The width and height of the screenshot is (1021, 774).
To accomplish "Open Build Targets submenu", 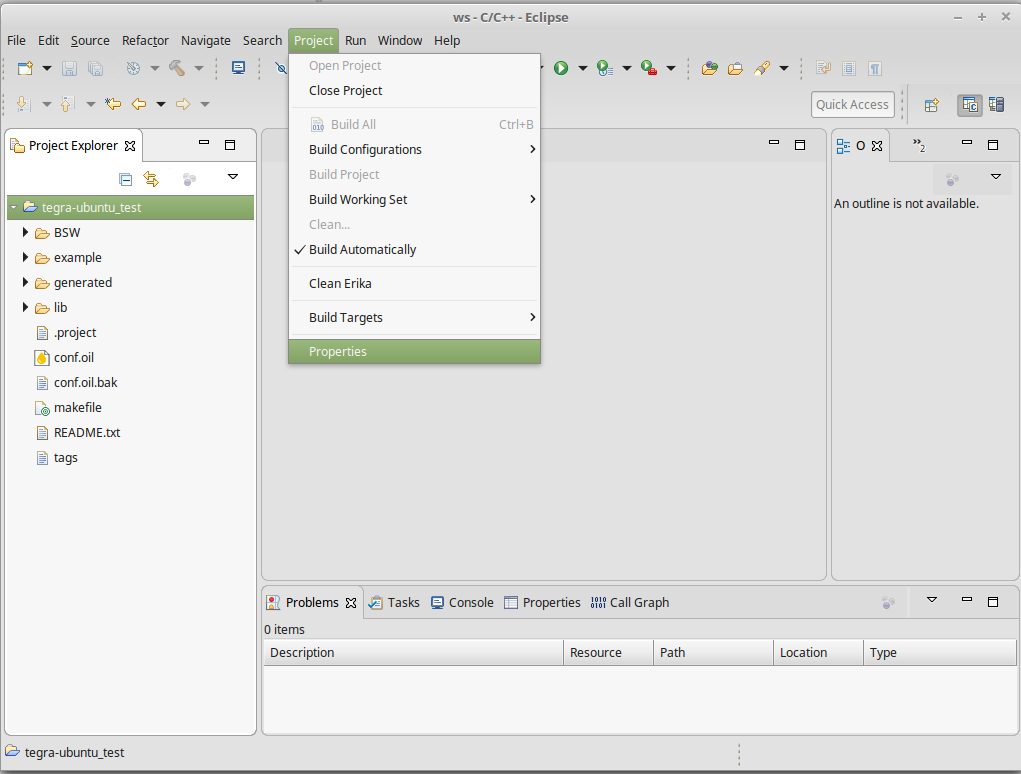I will pyautogui.click(x=414, y=318).
